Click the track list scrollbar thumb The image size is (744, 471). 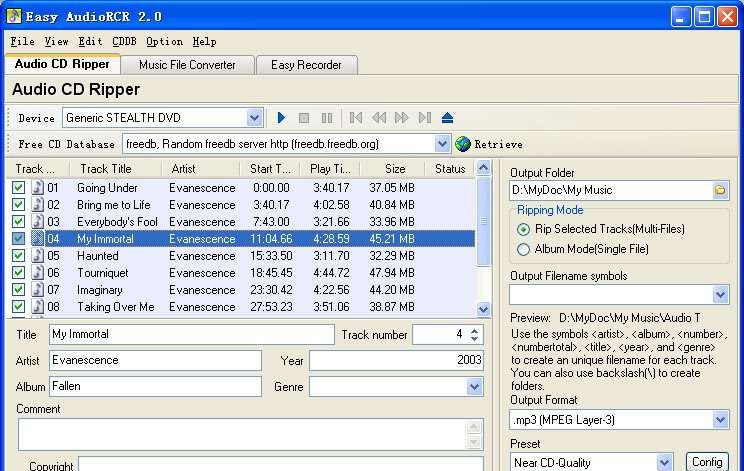(x=484, y=221)
